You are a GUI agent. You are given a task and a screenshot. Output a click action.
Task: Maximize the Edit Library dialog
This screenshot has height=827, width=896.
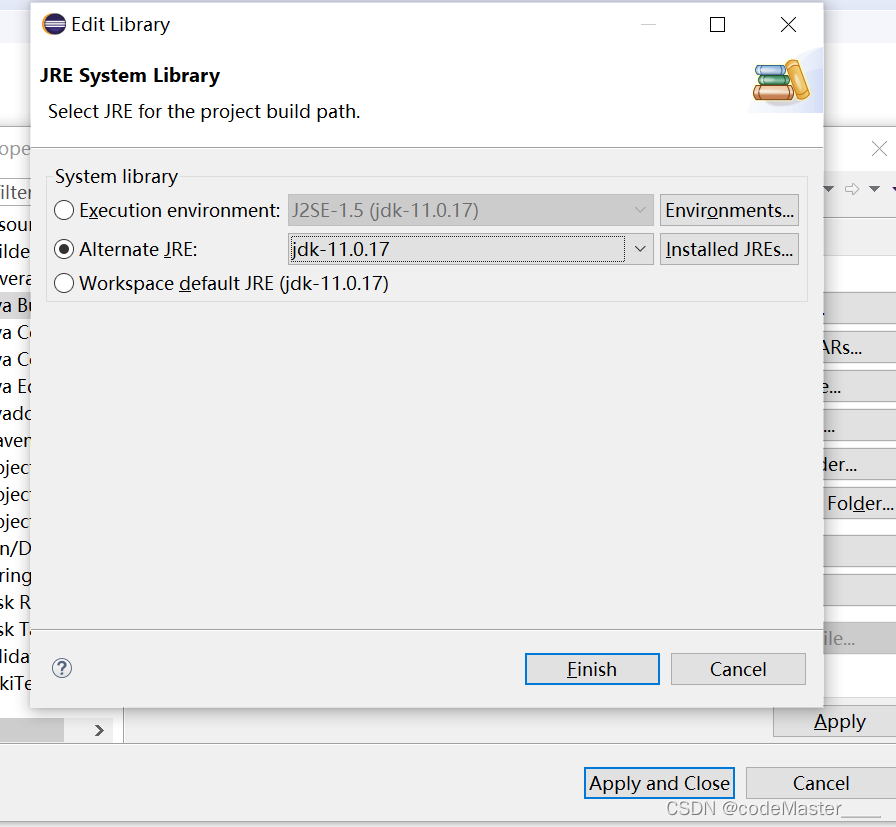pyautogui.click(x=717, y=25)
